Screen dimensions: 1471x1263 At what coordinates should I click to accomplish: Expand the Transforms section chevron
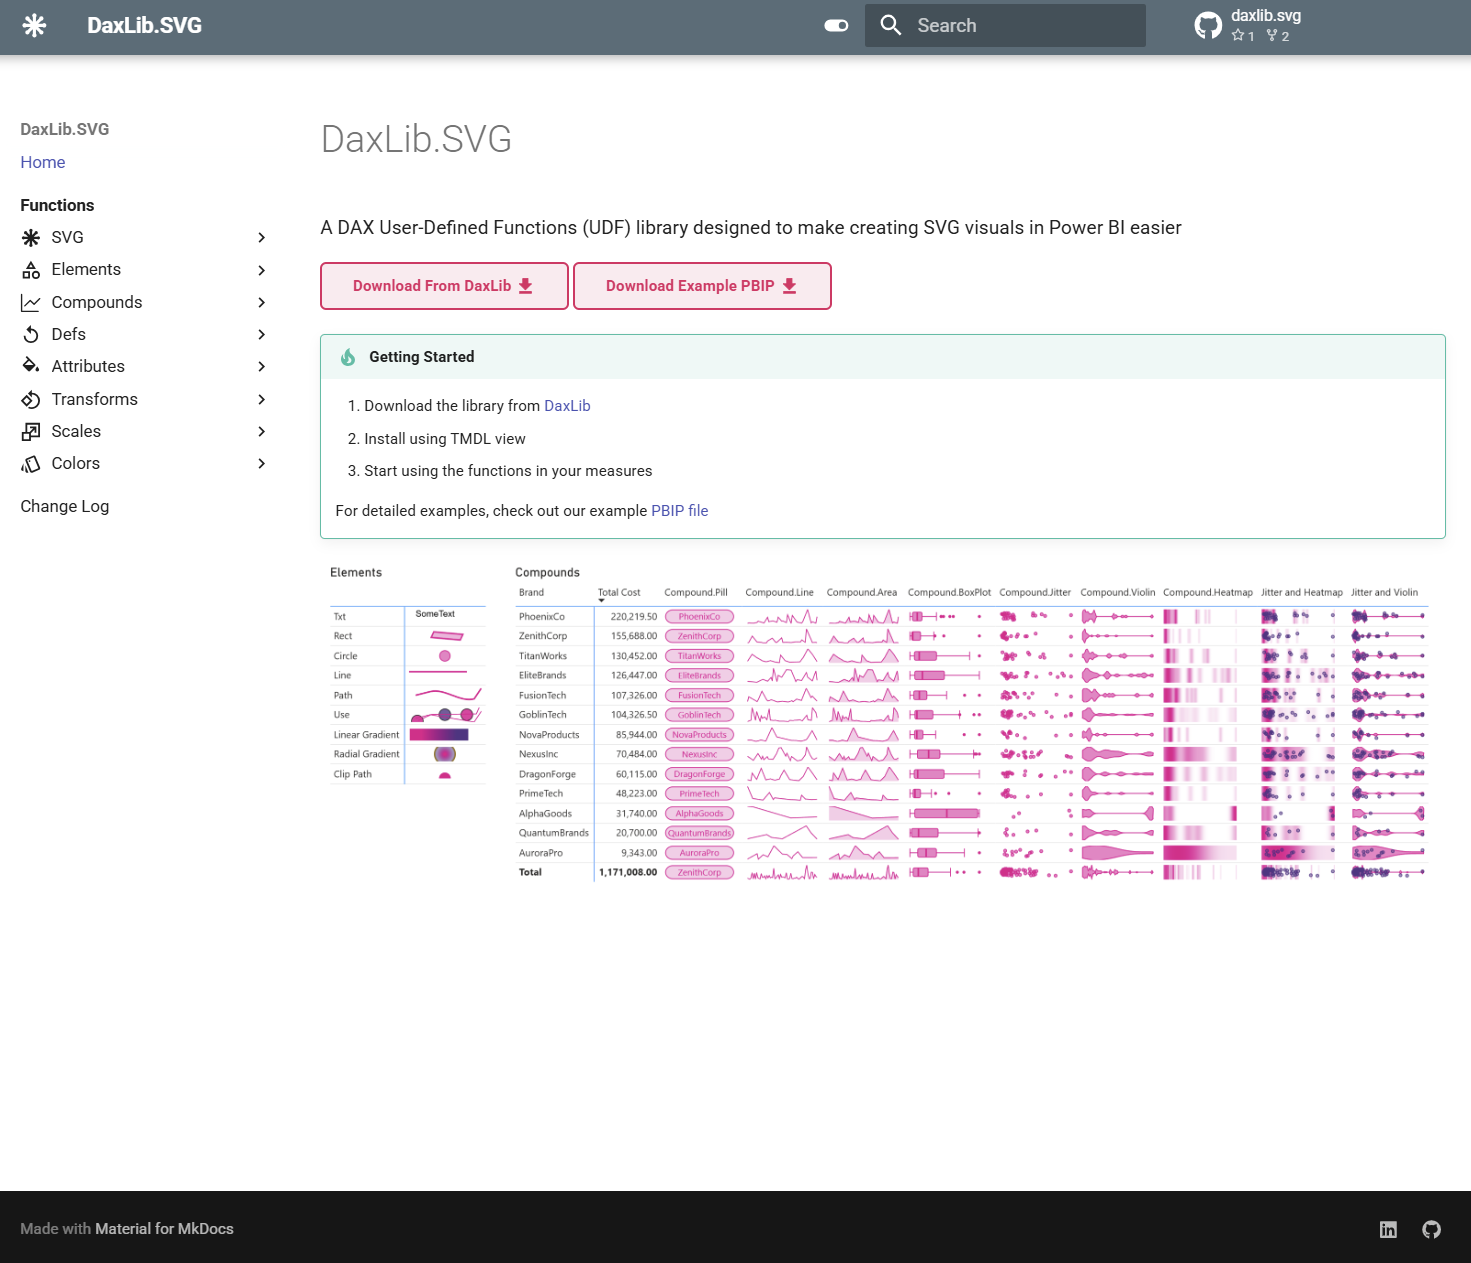pyautogui.click(x=261, y=400)
